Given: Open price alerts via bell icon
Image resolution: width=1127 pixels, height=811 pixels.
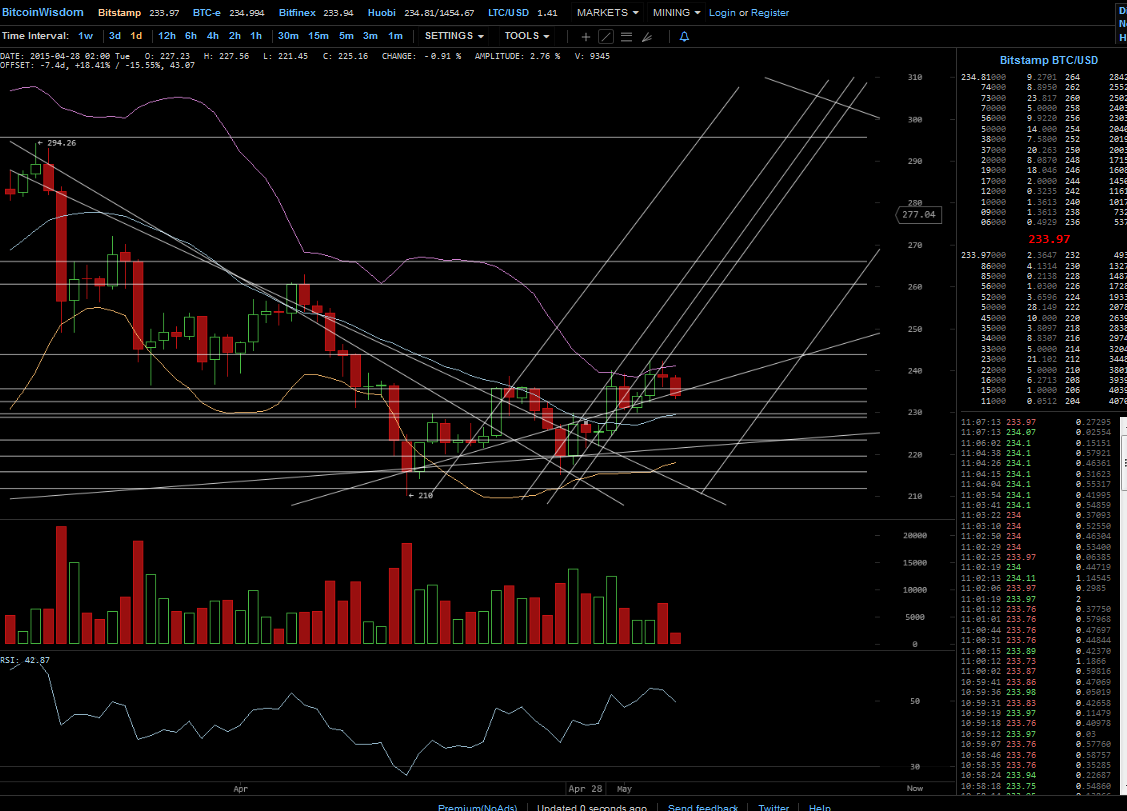Looking at the screenshot, I should pyautogui.click(x=684, y=37).
